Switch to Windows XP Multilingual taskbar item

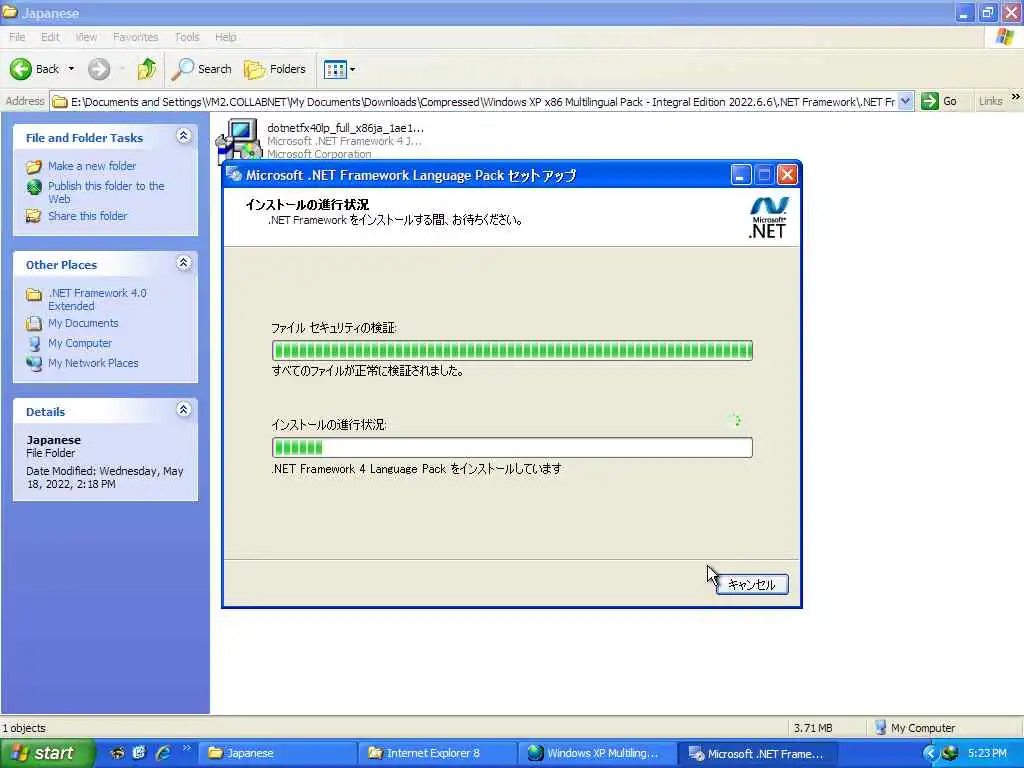tap(596, 753)
